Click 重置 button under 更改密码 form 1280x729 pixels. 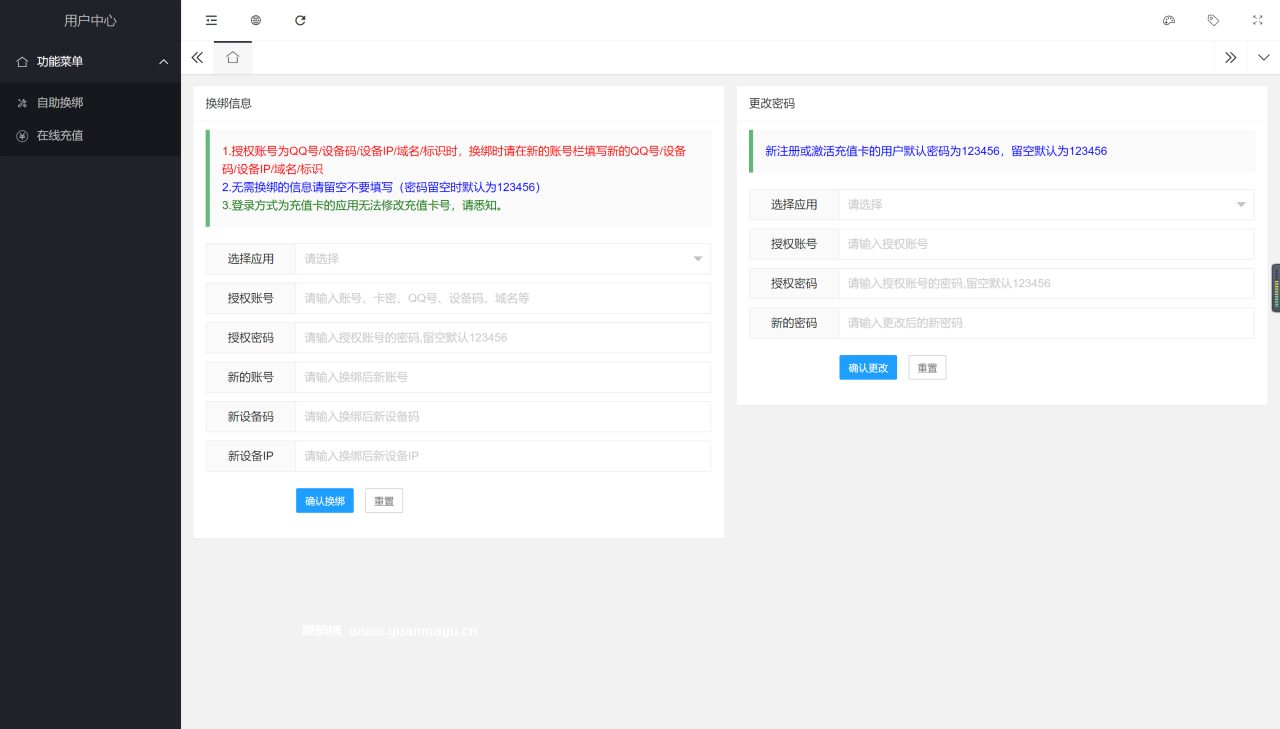(927, 367)
